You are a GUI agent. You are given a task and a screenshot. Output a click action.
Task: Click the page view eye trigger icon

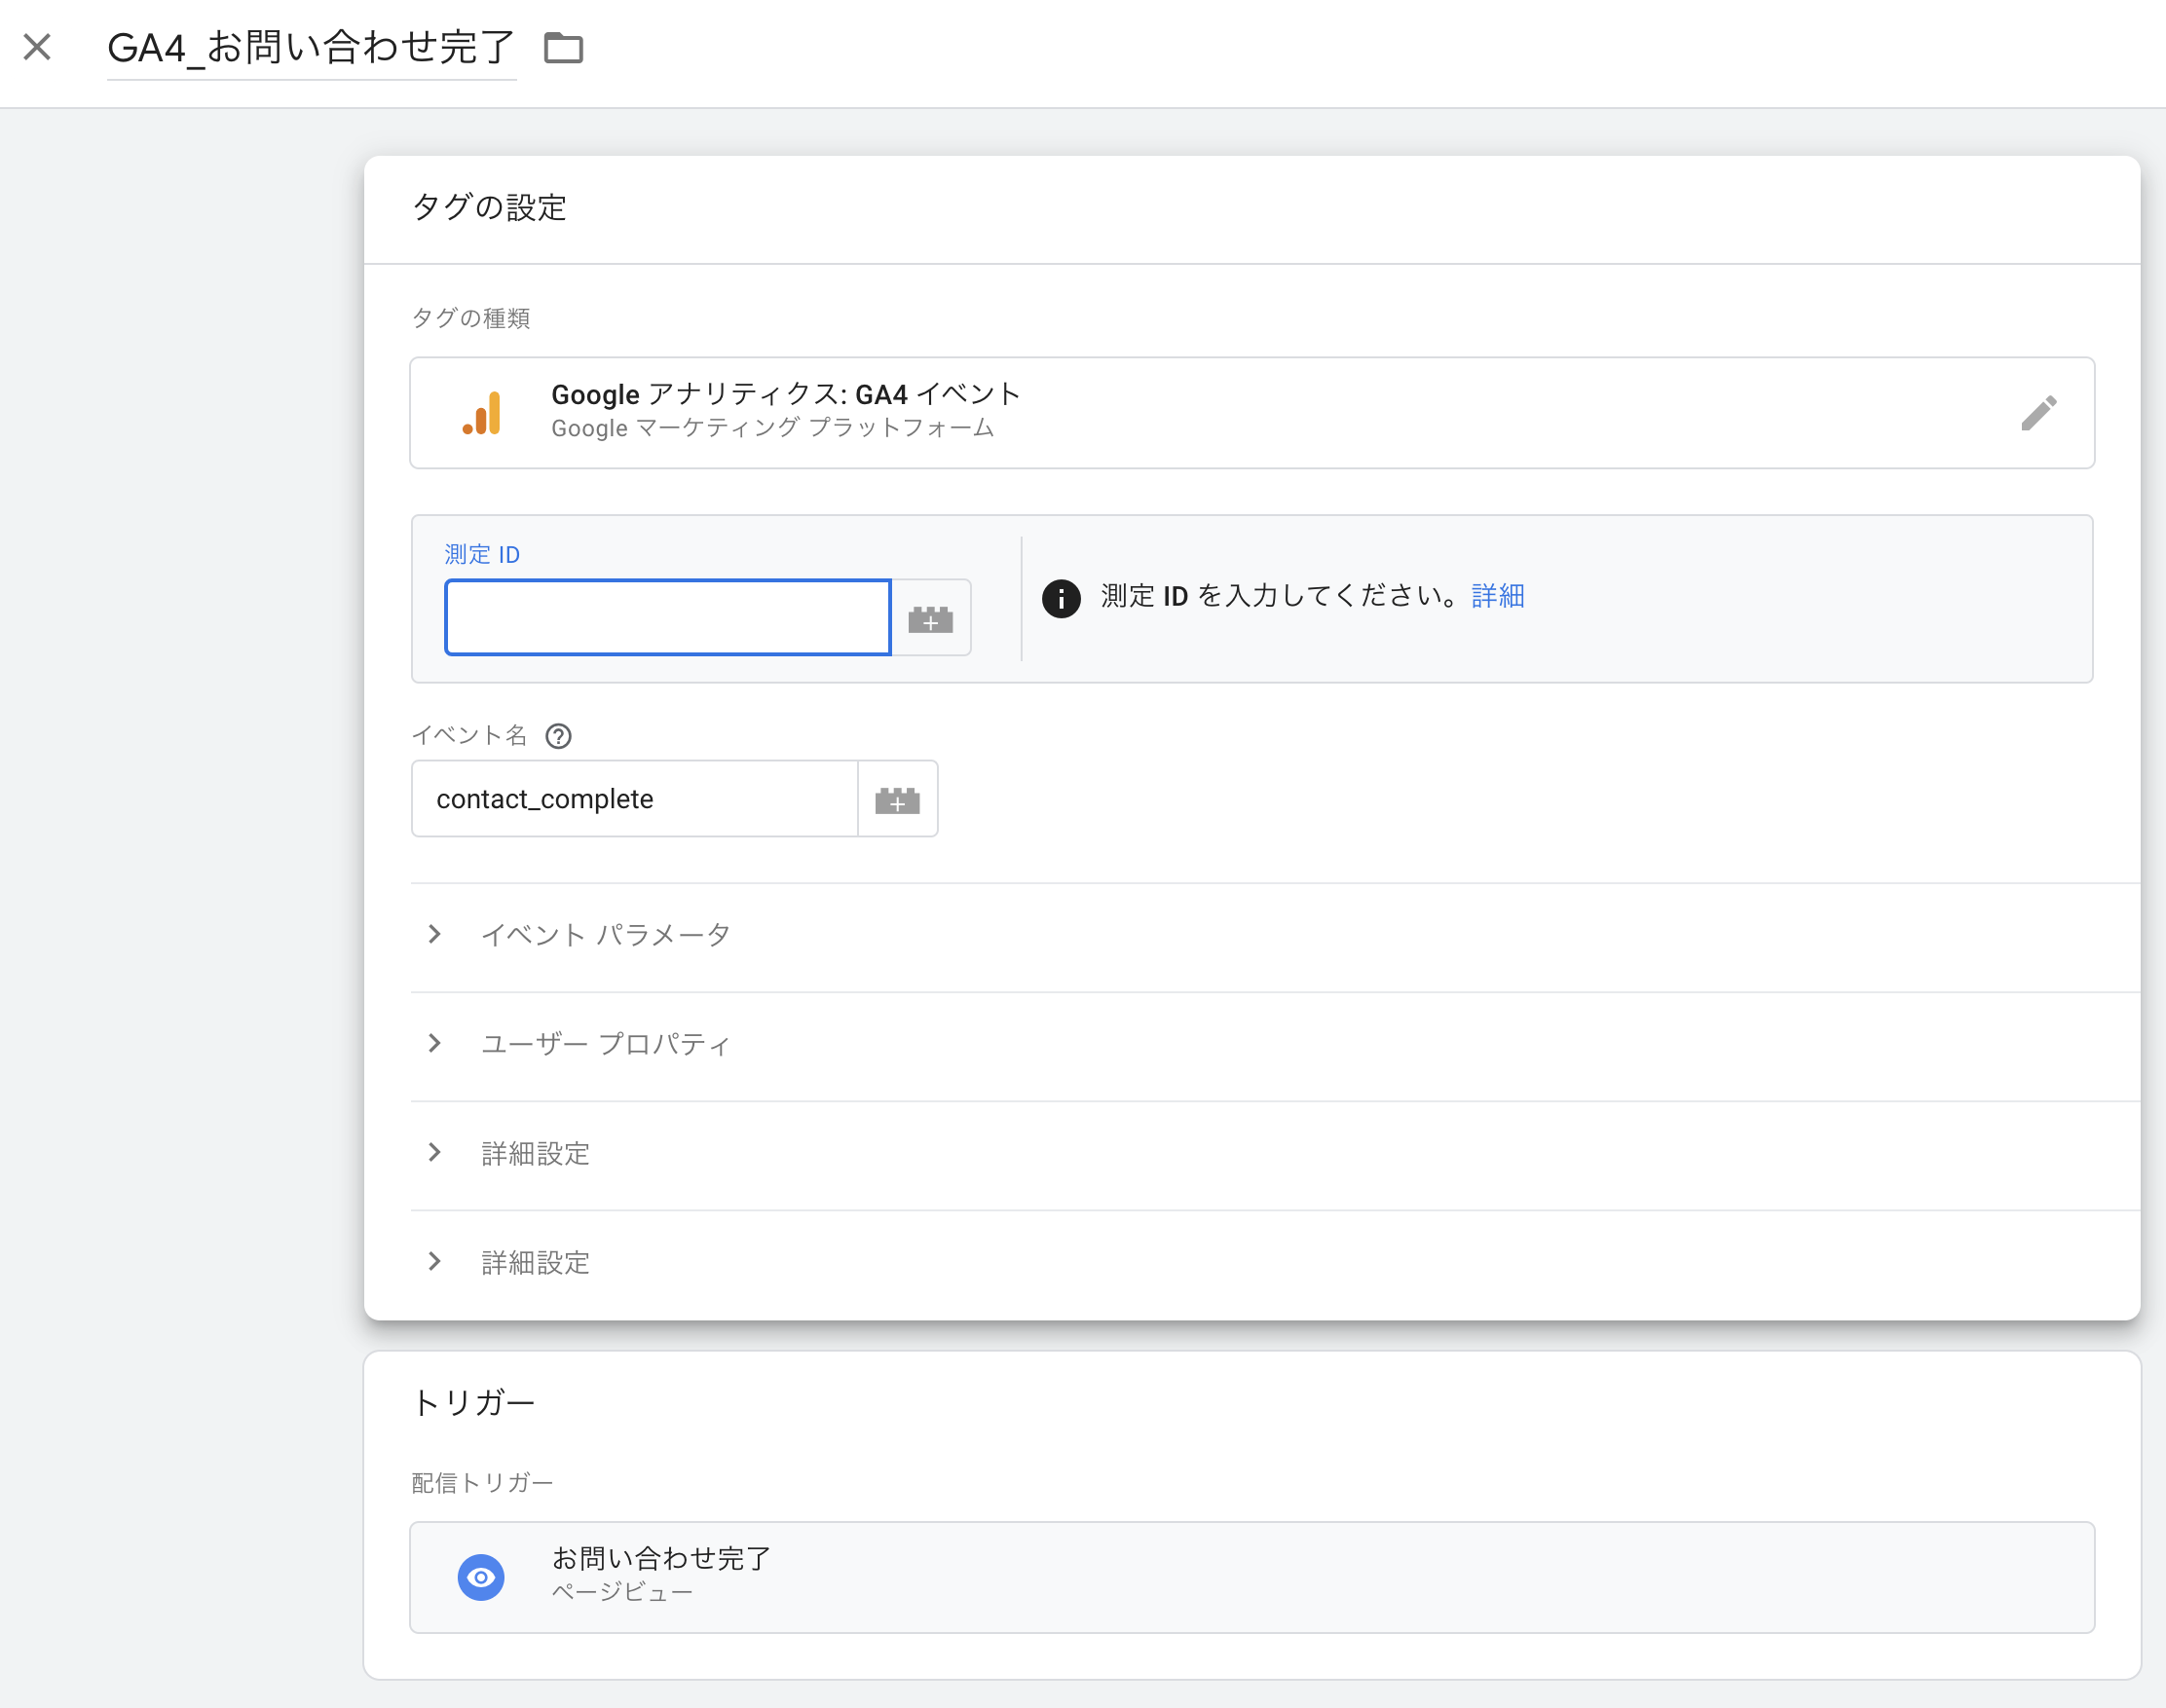pos(481,1577)
